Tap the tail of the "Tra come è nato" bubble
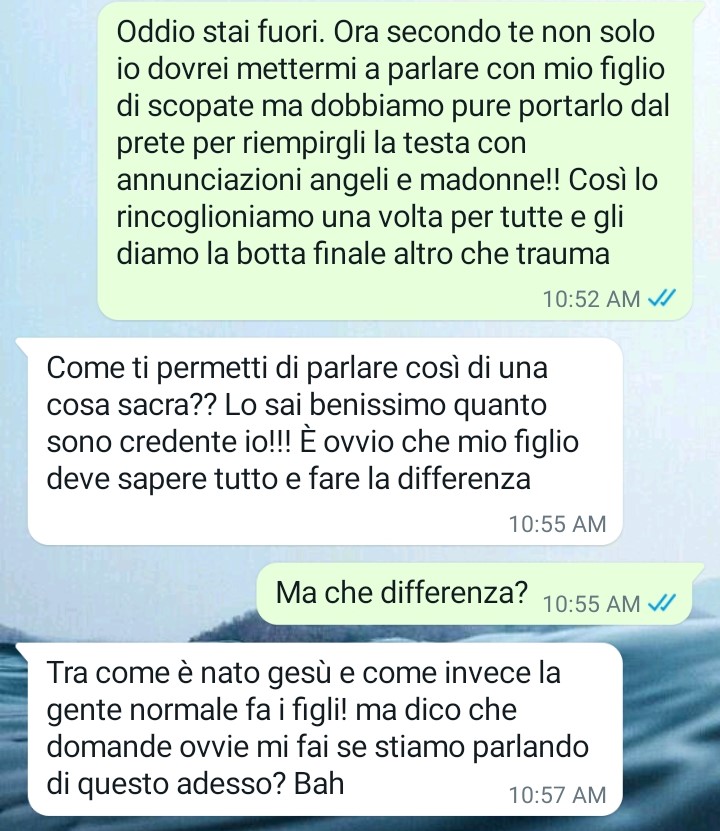The image size is (720, 831). click(22, 649)
